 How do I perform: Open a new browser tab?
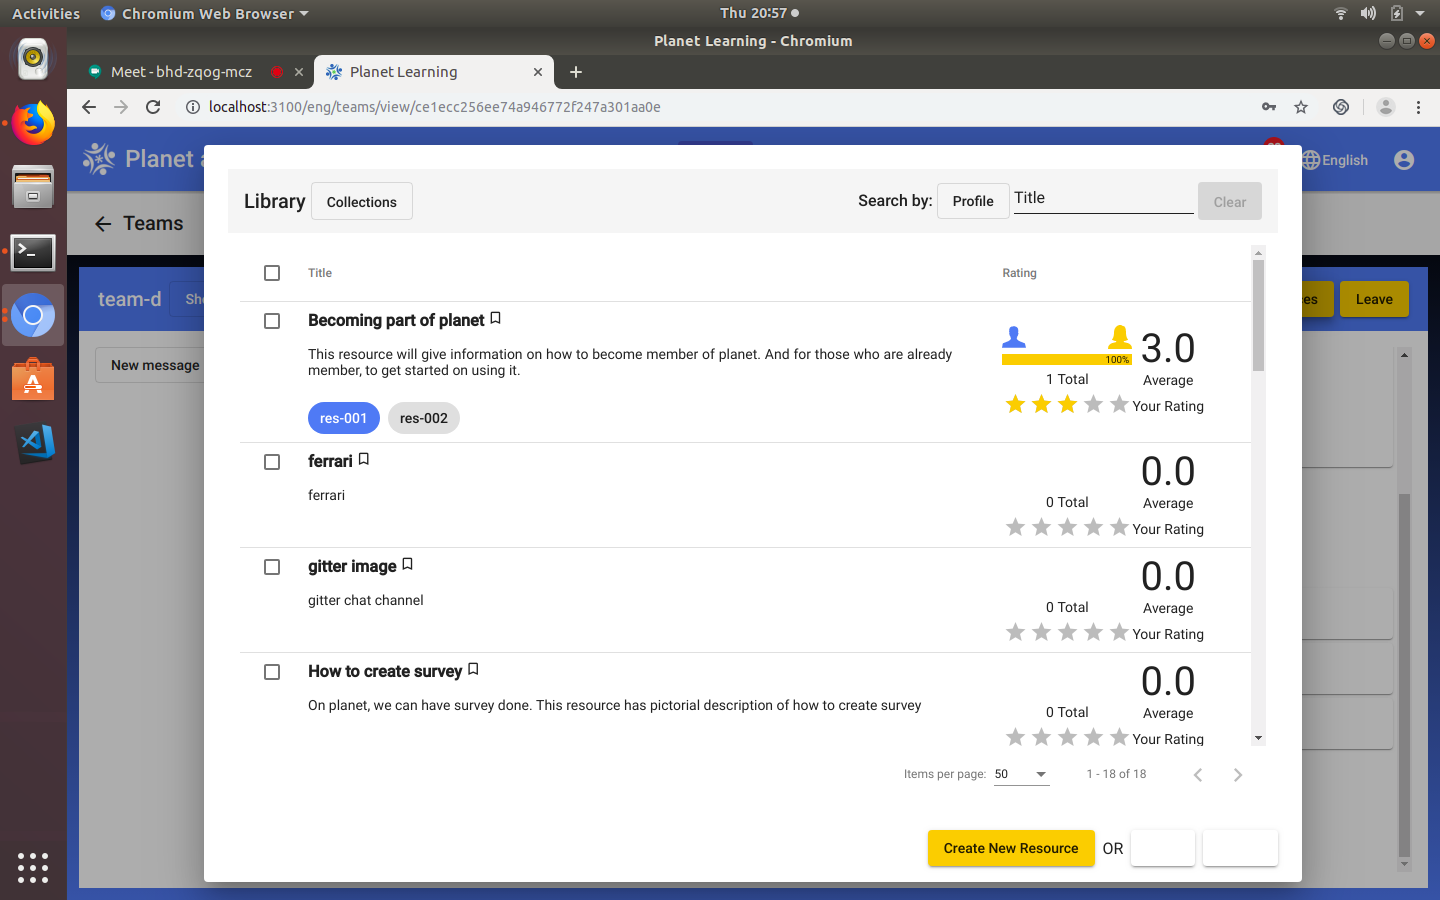[576, 72]
